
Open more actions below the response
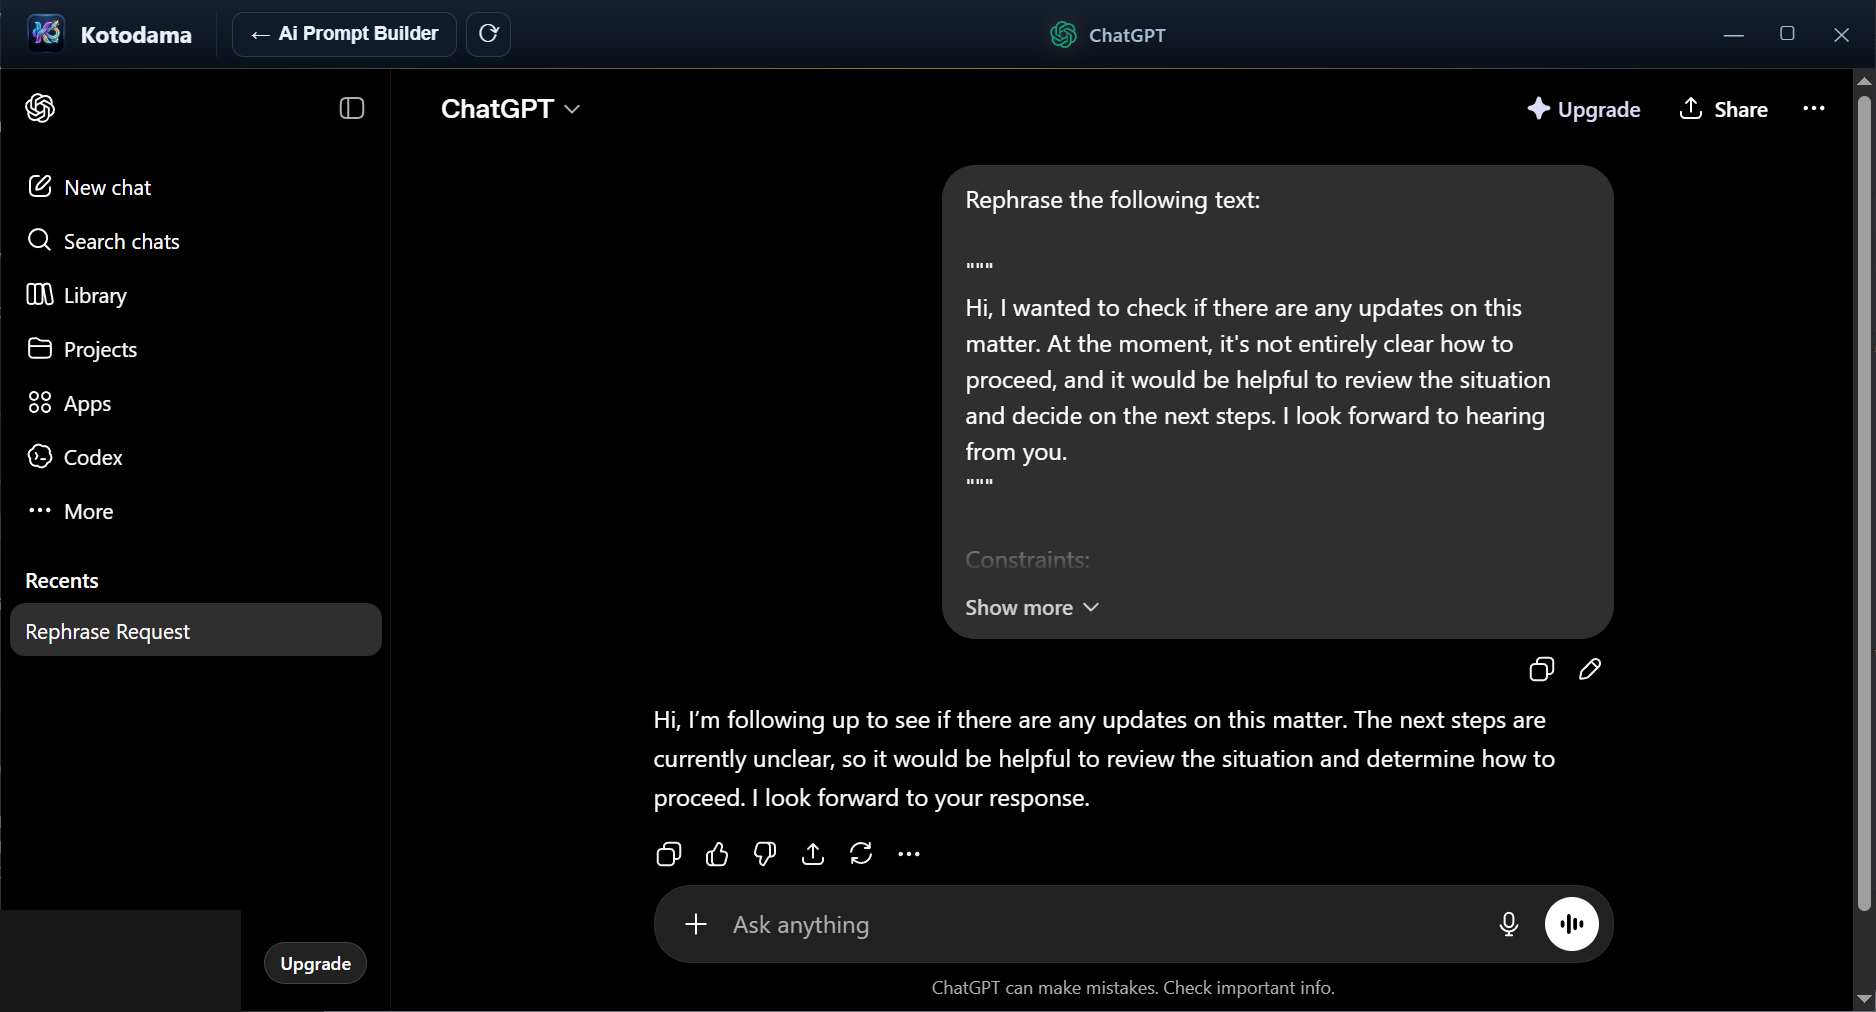pyautogui.click(x=909, y=854)
